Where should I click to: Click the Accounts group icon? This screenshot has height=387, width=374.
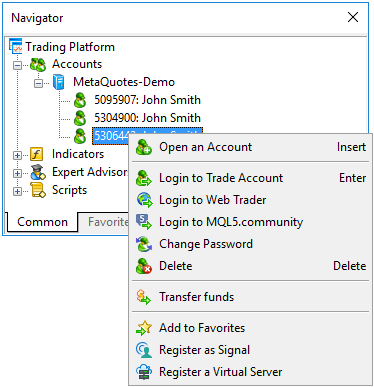38,64
